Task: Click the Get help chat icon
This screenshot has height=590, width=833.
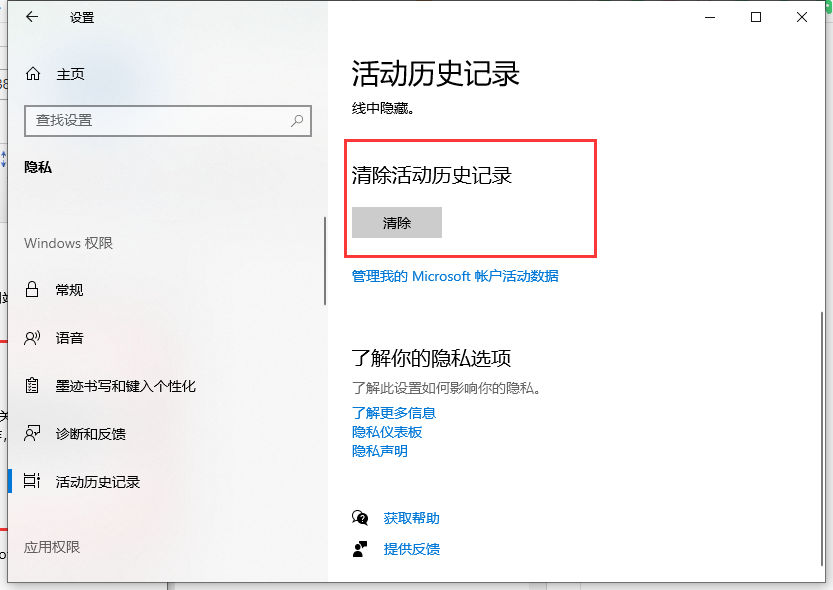Action: pyautogui.click(x=360, y=518)
